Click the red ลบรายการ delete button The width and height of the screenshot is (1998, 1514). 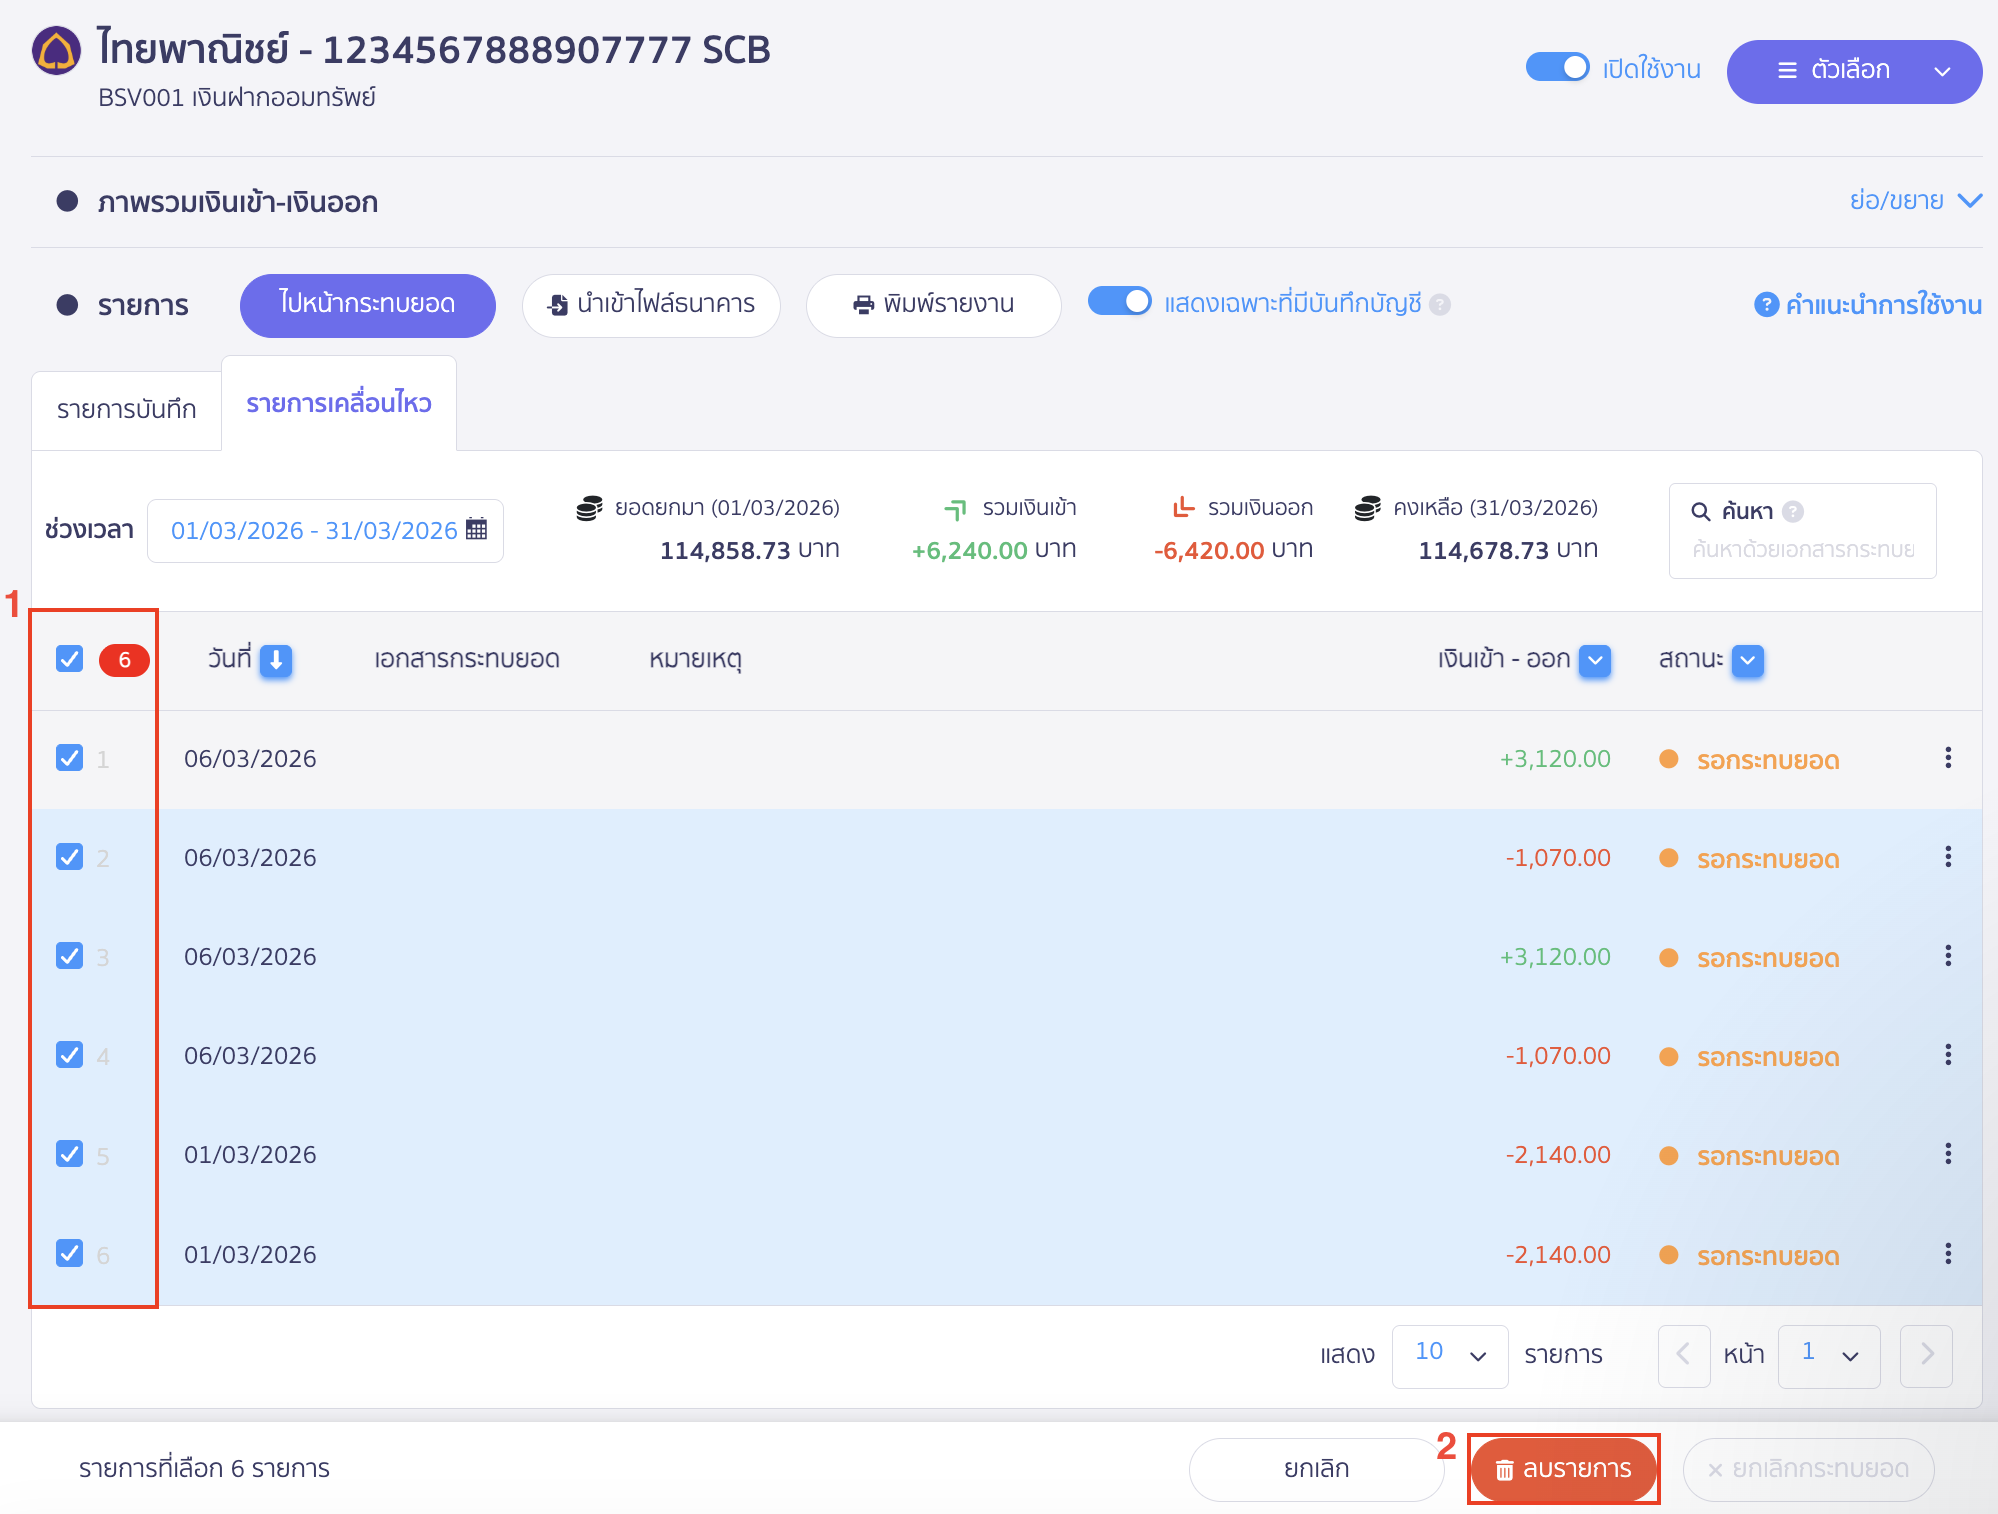[x=1563, y=1468]
